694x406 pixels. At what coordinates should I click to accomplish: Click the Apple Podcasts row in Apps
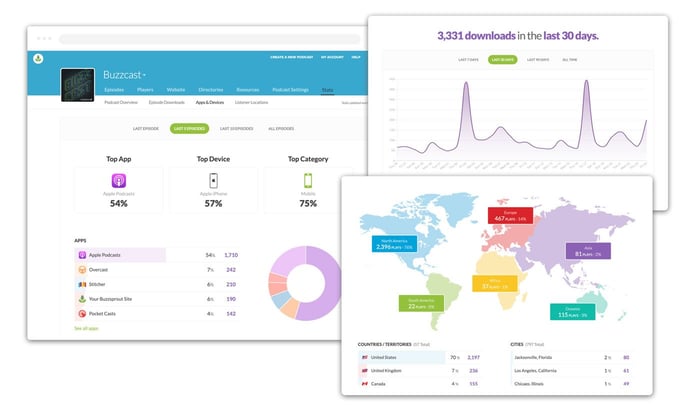158,255
